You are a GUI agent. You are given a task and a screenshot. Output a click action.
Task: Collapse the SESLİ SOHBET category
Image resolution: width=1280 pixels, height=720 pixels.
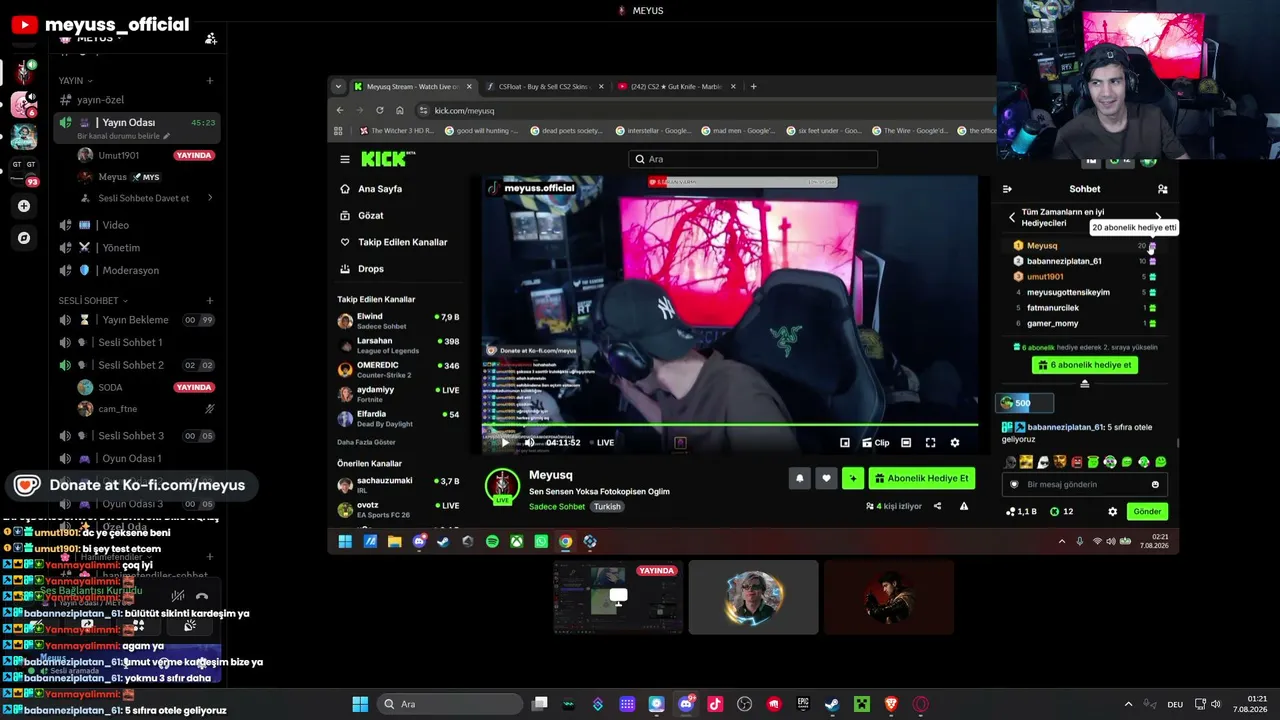coord(93,301)
